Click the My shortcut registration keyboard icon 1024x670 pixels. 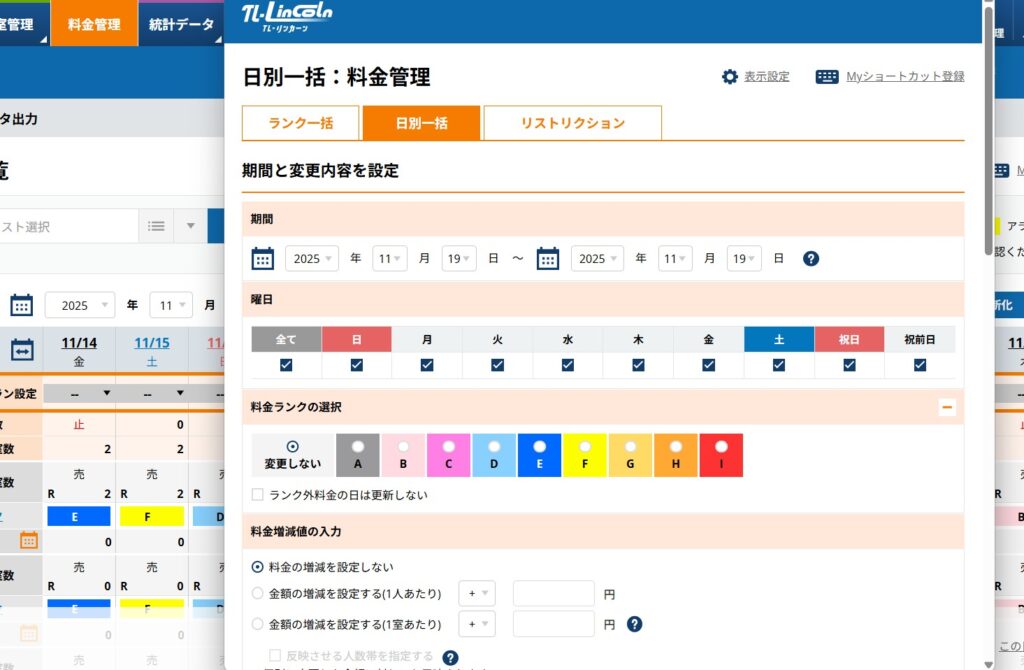coord(826,77)
